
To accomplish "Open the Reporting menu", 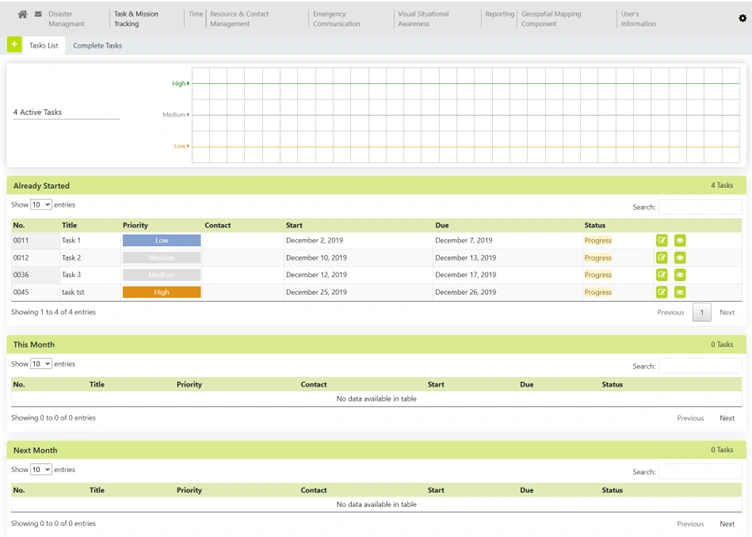I will (x=499, y=14).
